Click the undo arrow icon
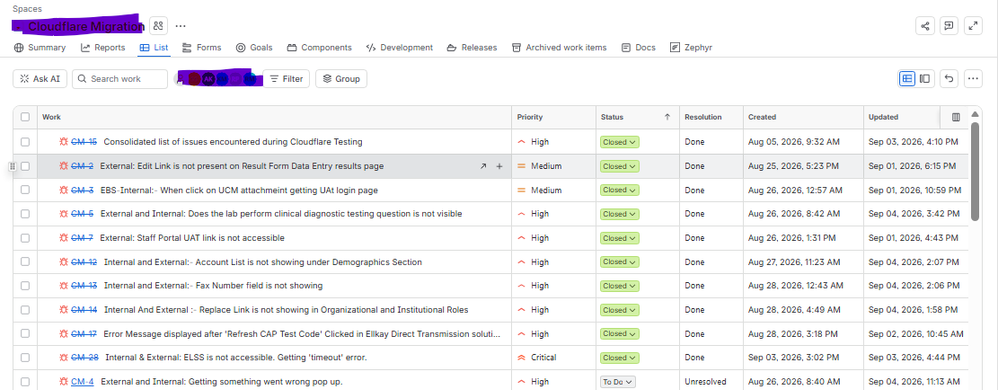The height and width of the screenshot is (390, 998). tap(949, 79)
